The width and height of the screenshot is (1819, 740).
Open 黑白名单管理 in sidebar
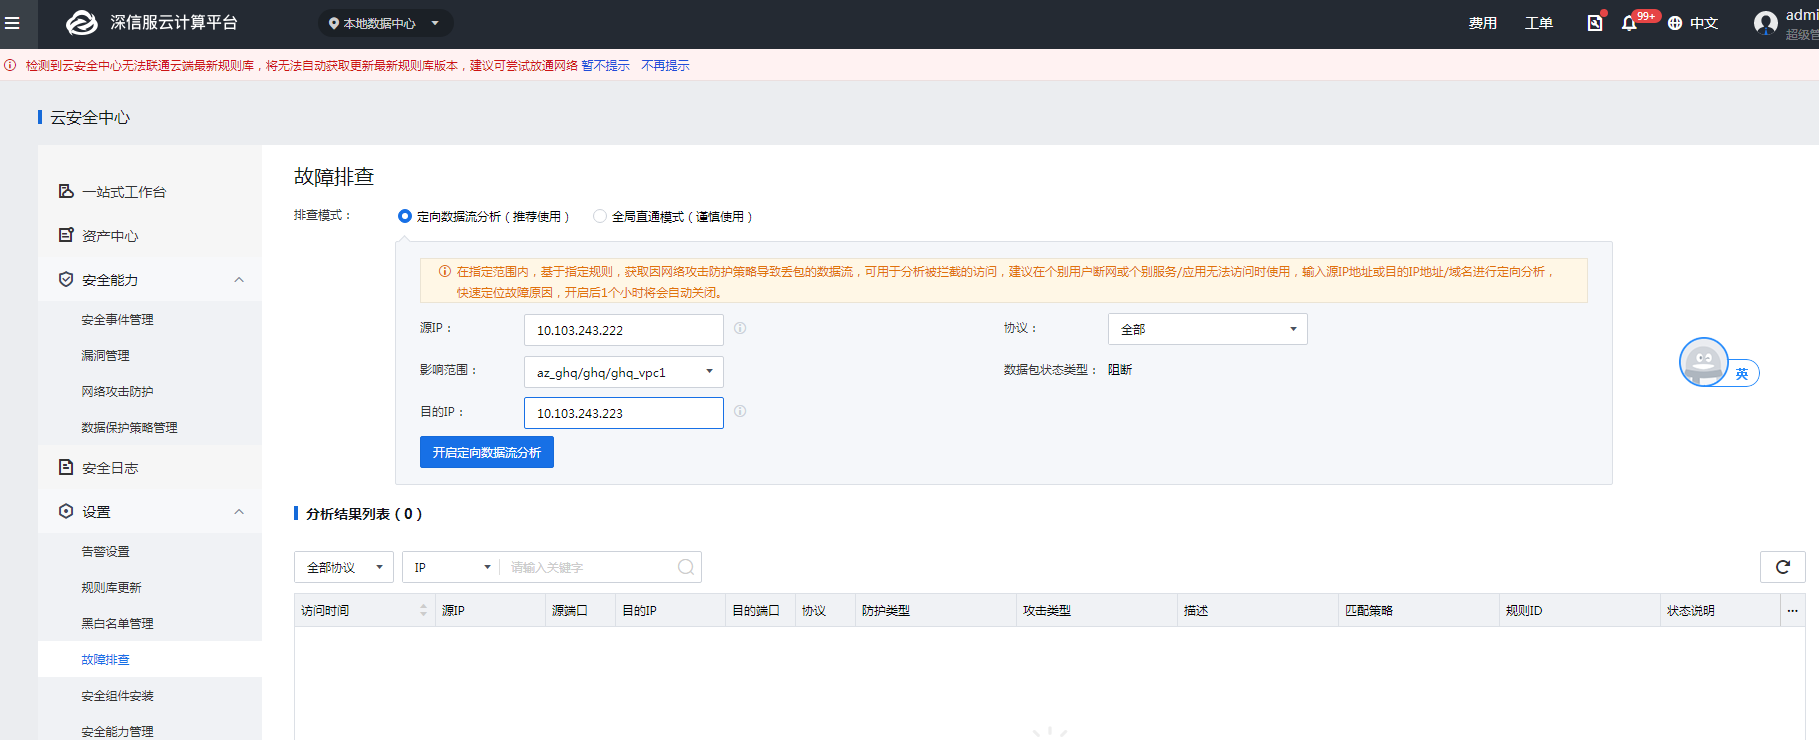117,624
